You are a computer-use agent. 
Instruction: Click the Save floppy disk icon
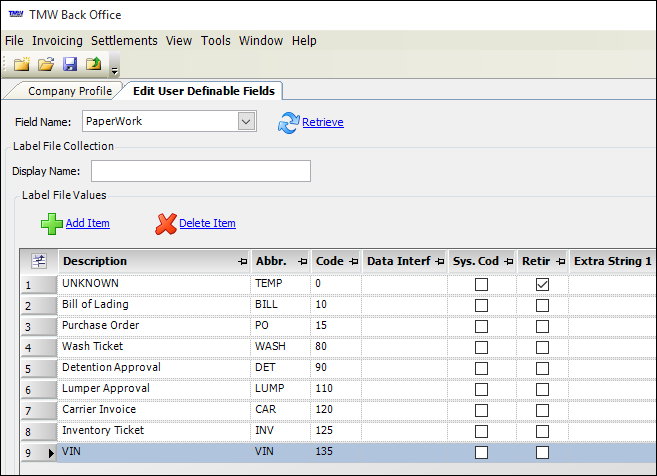[70, 65]
